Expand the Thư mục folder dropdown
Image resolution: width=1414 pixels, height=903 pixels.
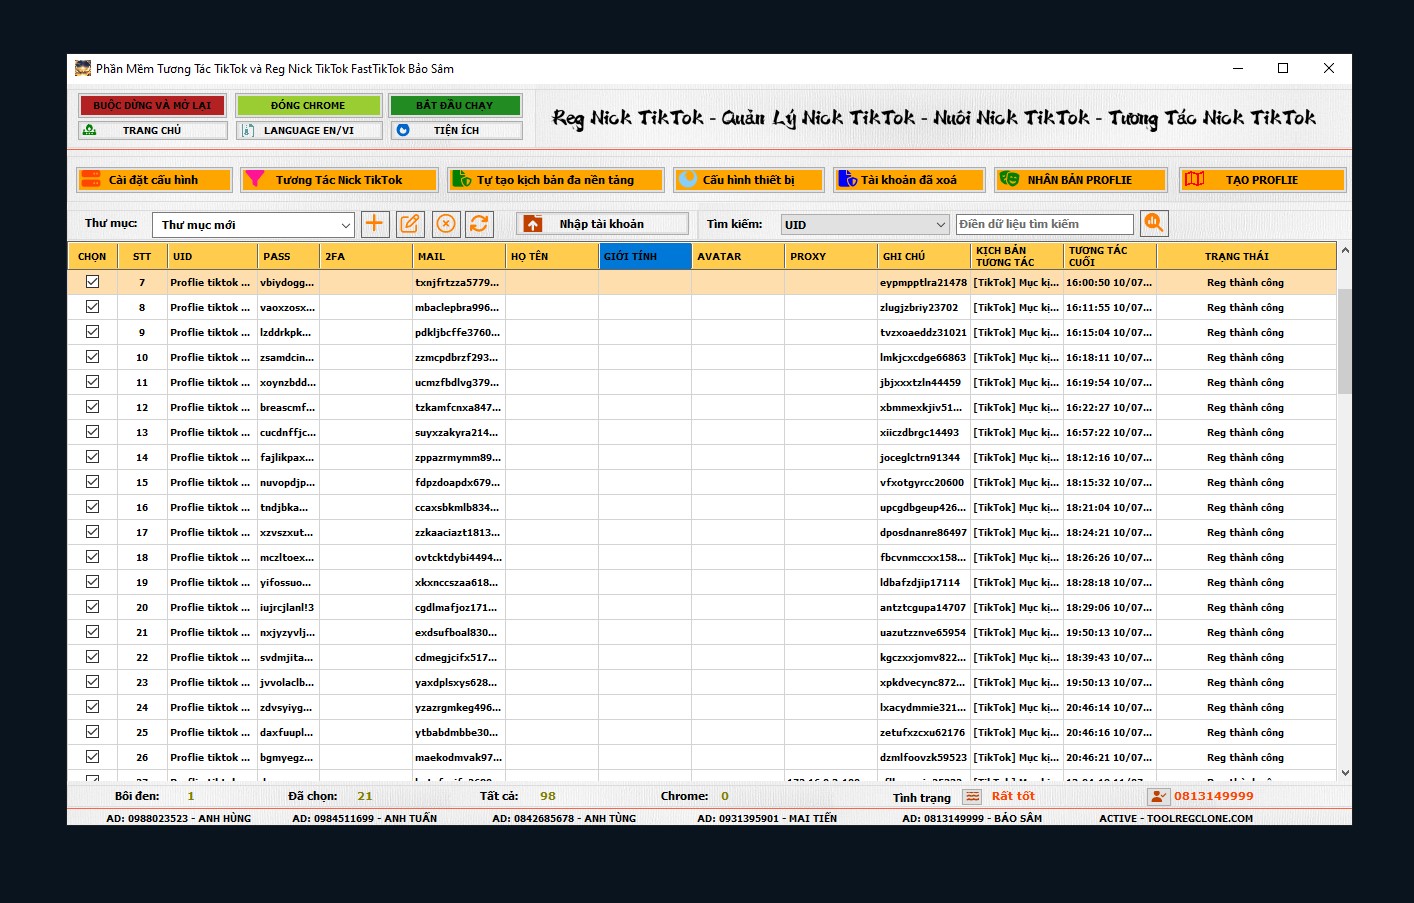(345, 225)
